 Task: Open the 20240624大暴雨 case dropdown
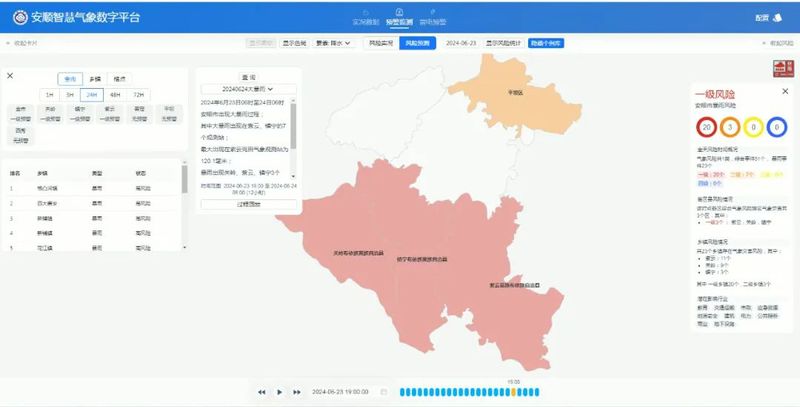click(x=248, y=89)
